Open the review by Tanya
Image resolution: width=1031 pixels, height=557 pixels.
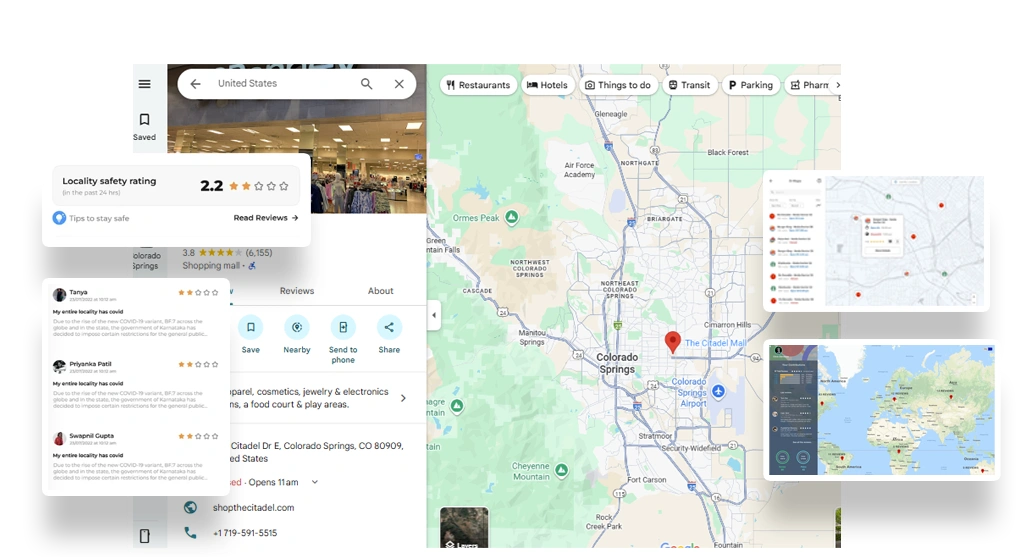click(x=135, y=314)
